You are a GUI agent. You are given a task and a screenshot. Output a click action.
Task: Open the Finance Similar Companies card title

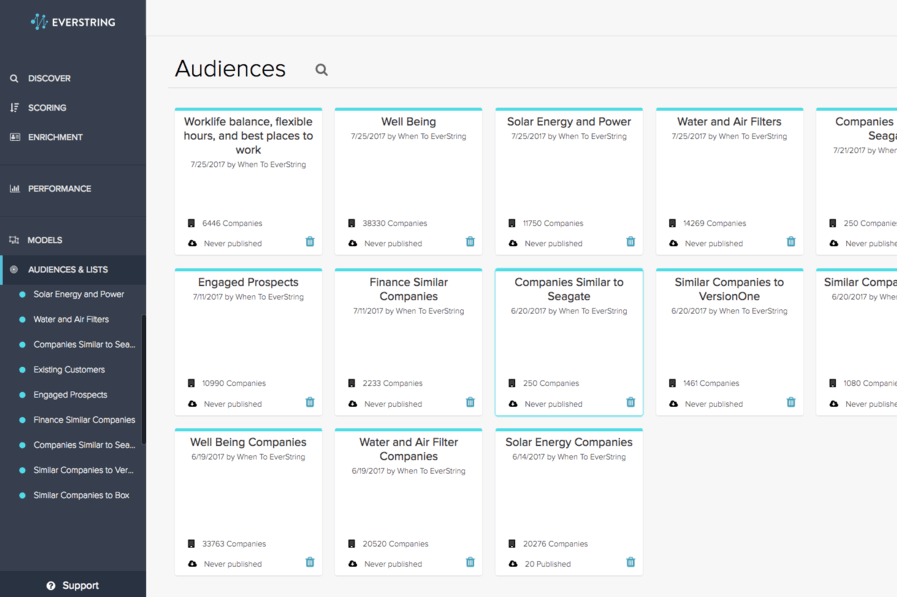408,289
